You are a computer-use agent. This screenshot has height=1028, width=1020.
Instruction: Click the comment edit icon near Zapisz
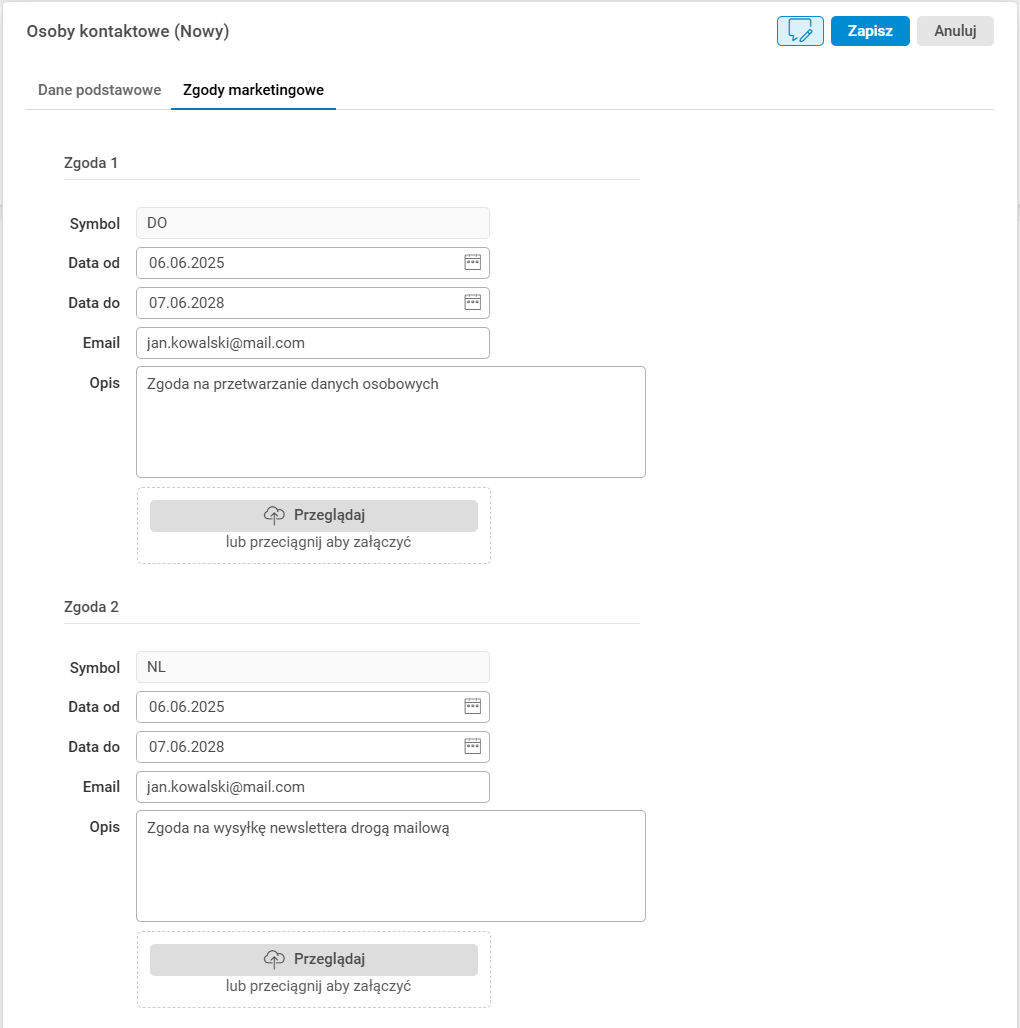click(800, 31)
